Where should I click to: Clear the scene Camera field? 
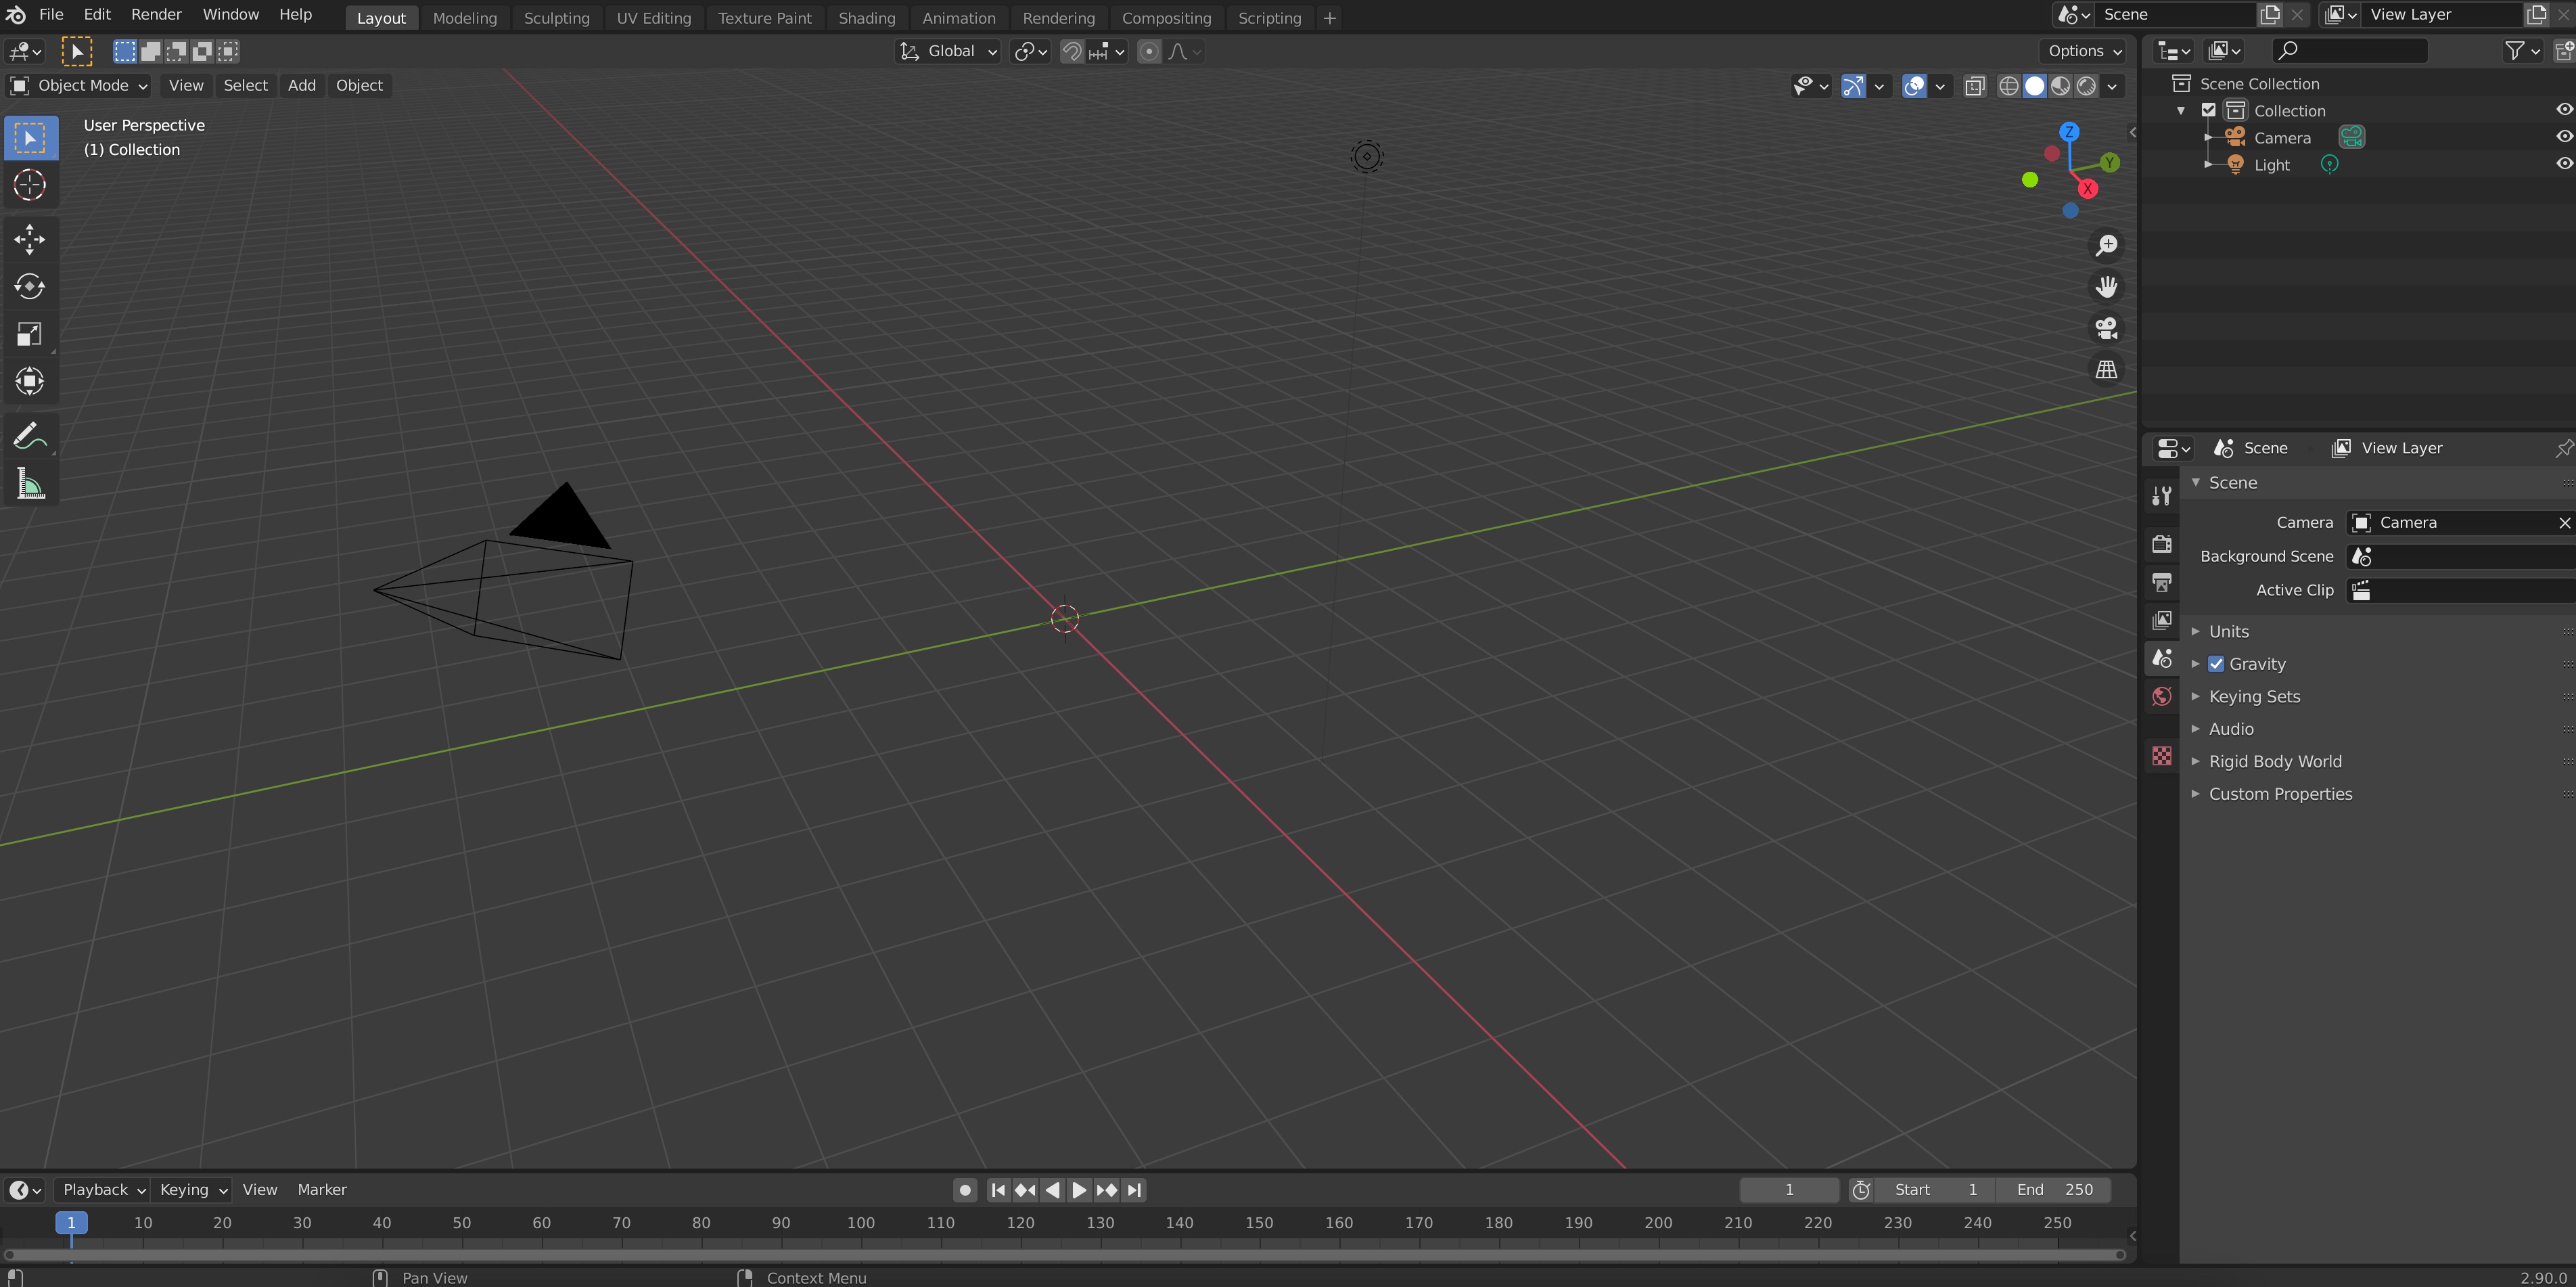(2564, 523)
